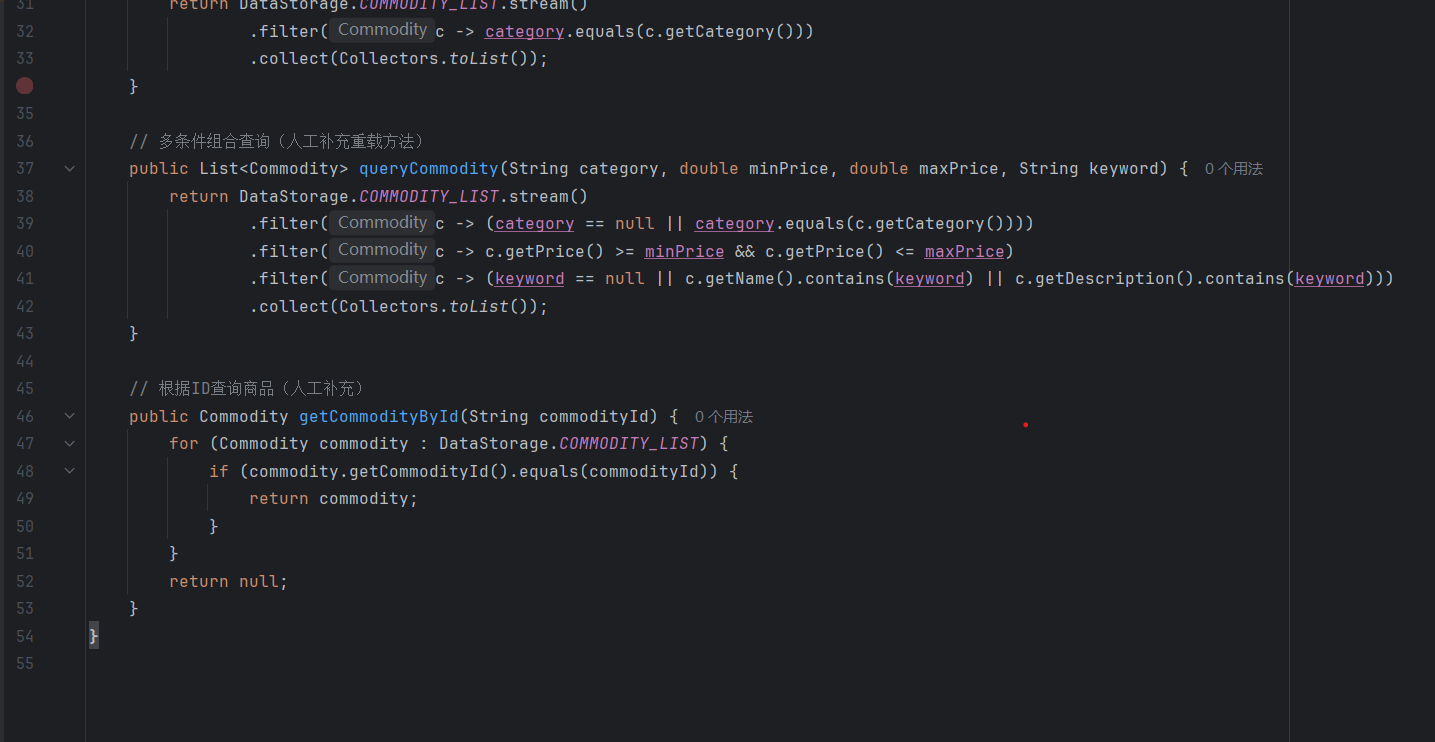The height and width of the screenshot is (742, 1435).
Task: Collapse the queryCommodity method at line 37
Action: click(x=70, y=168)
